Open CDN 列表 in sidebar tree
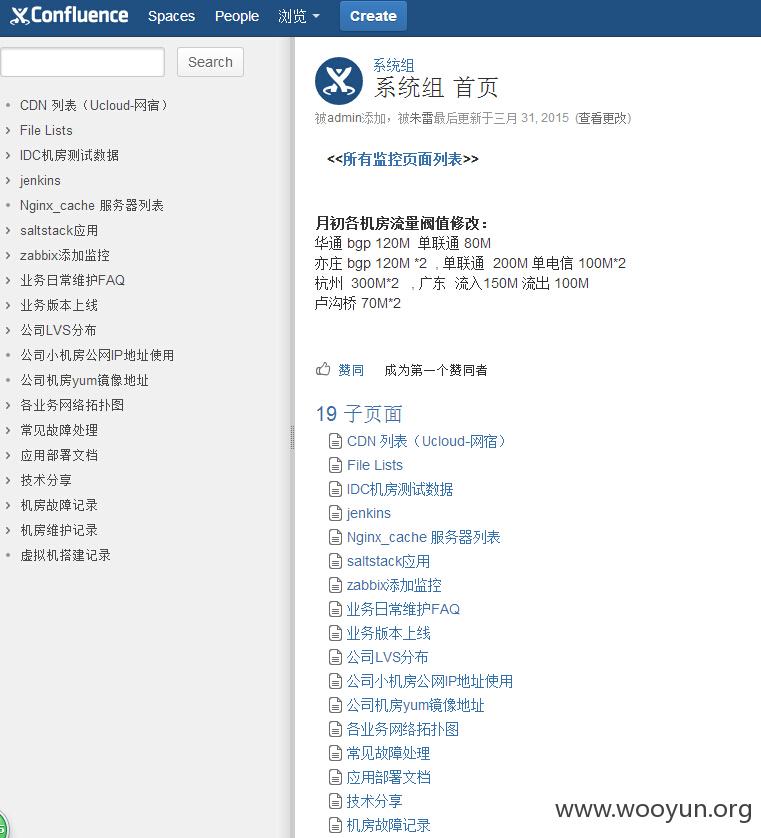This screenshot has width=761, height=838. (94, 105)
